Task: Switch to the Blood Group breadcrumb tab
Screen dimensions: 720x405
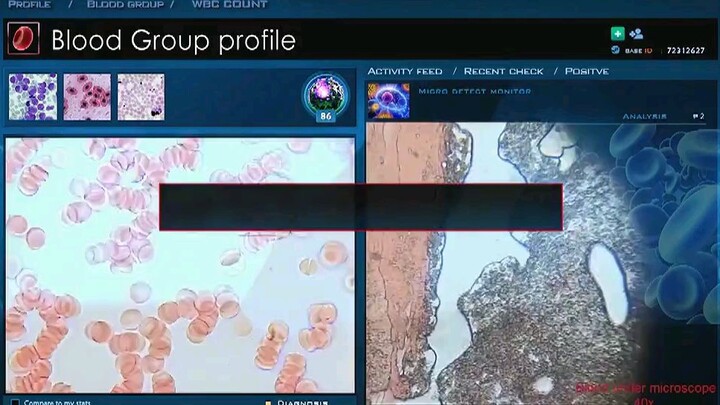Action: pyautogui.click(x=125, y=5)
